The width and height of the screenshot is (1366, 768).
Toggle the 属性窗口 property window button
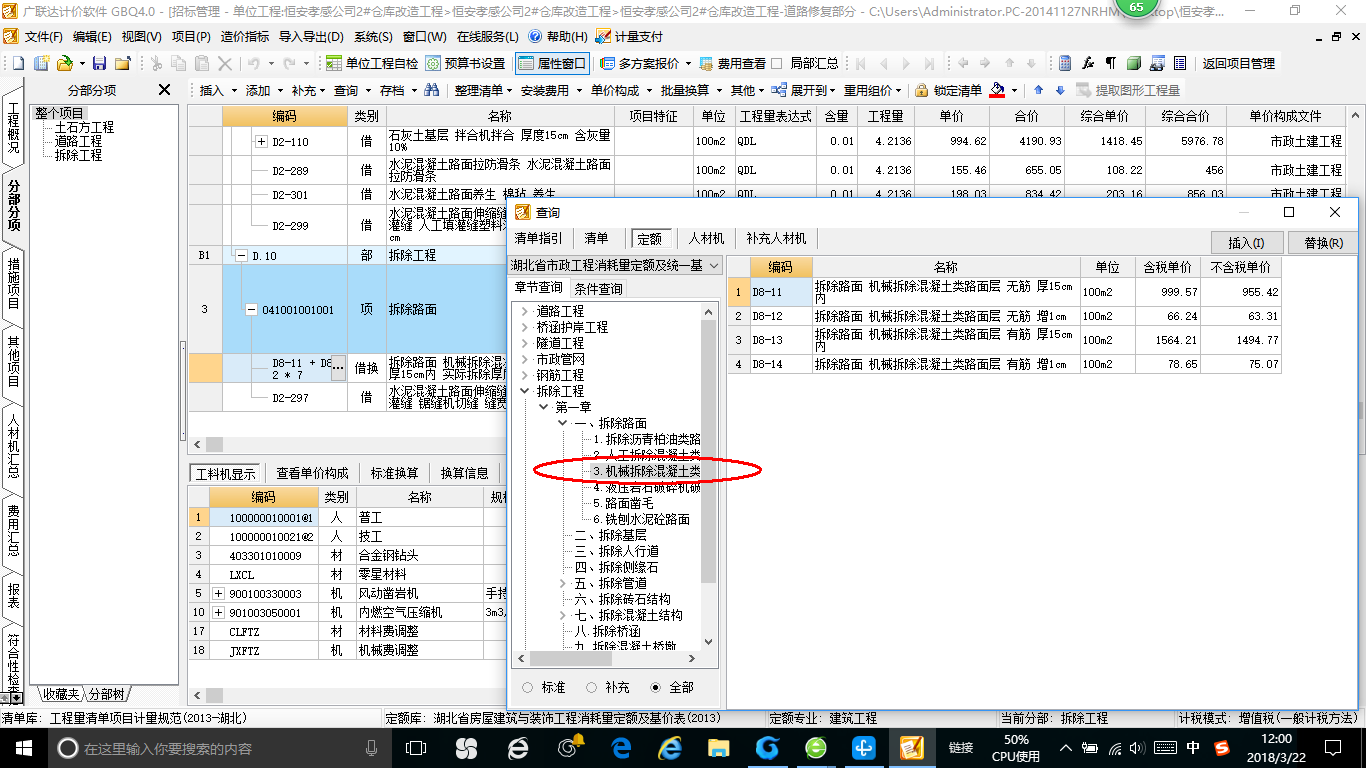[552, 63]
